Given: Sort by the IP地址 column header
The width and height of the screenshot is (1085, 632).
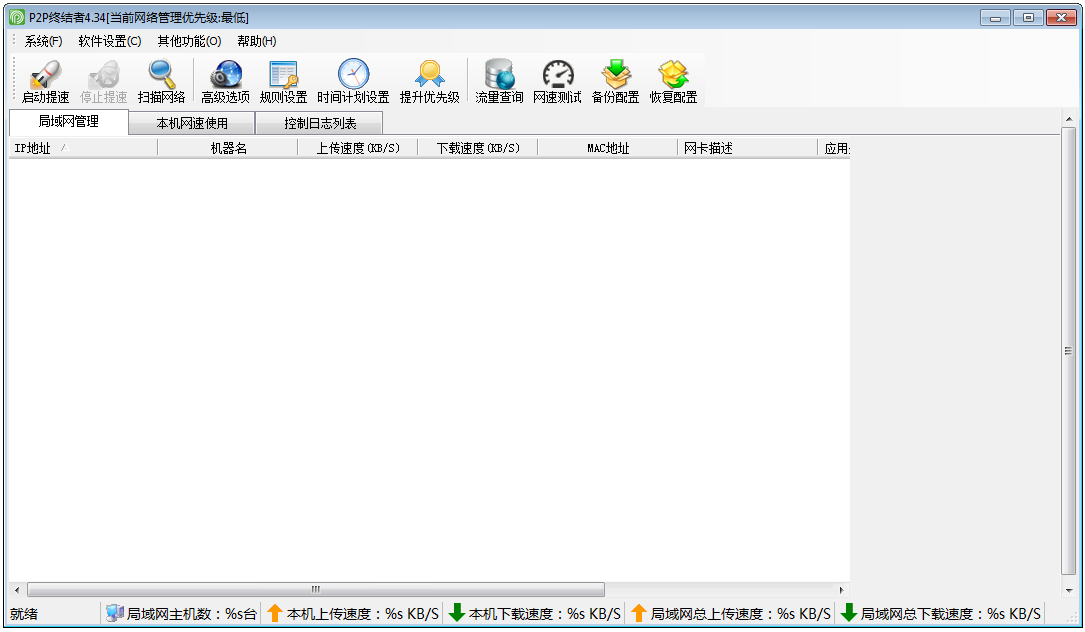Looking at the screenshot, I should [x=83, y=148].
